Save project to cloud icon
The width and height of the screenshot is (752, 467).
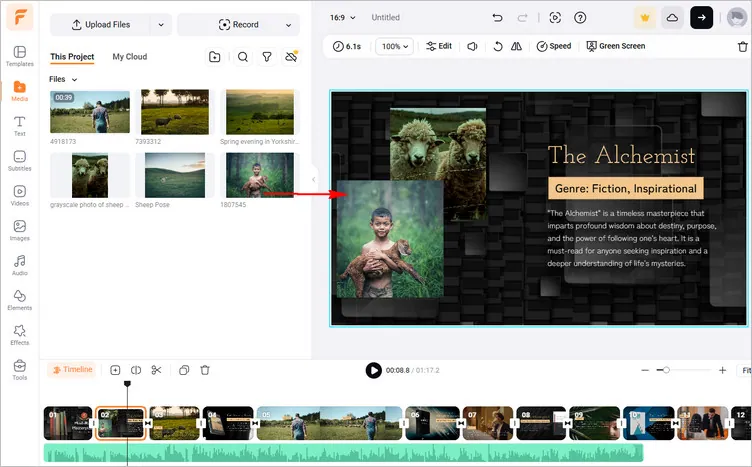(x=672, y=18)
